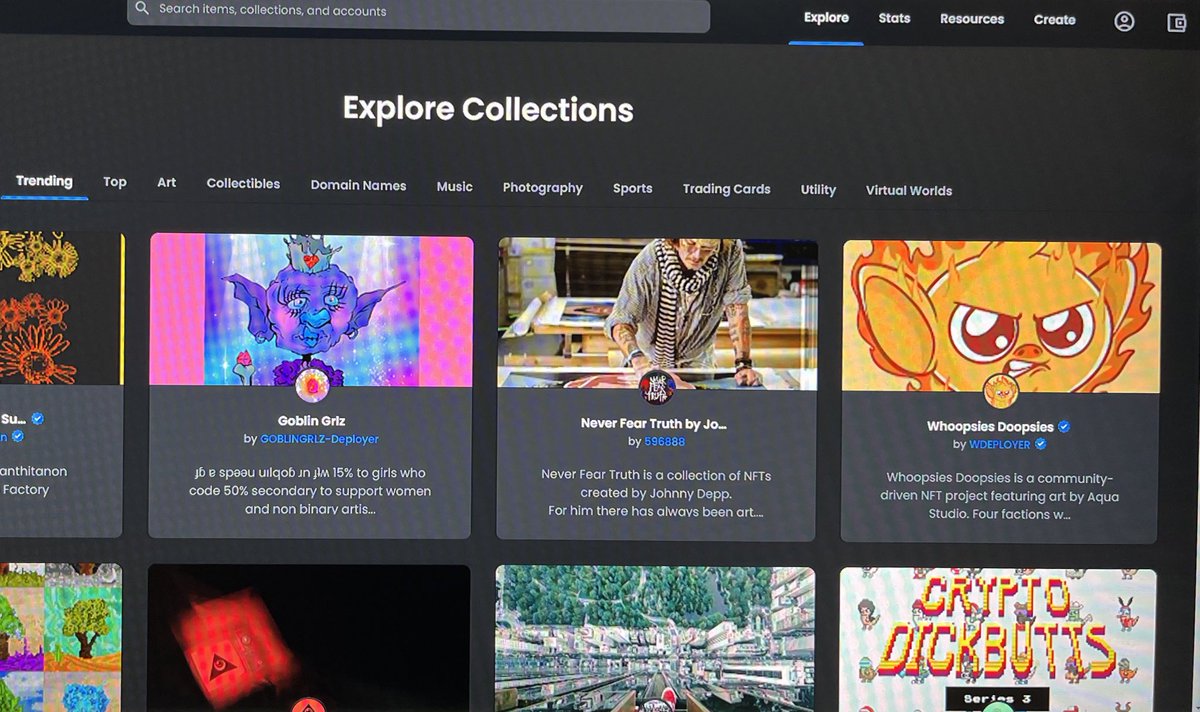Click Whoopsies Doopsies verified badge
This screenshot has height=712, width=1200.
tap(1064, 426)
